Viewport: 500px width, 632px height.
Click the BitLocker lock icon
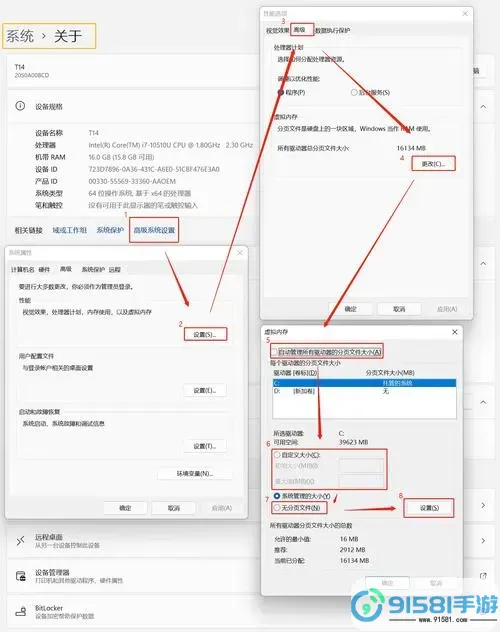[x=21, y=611]
